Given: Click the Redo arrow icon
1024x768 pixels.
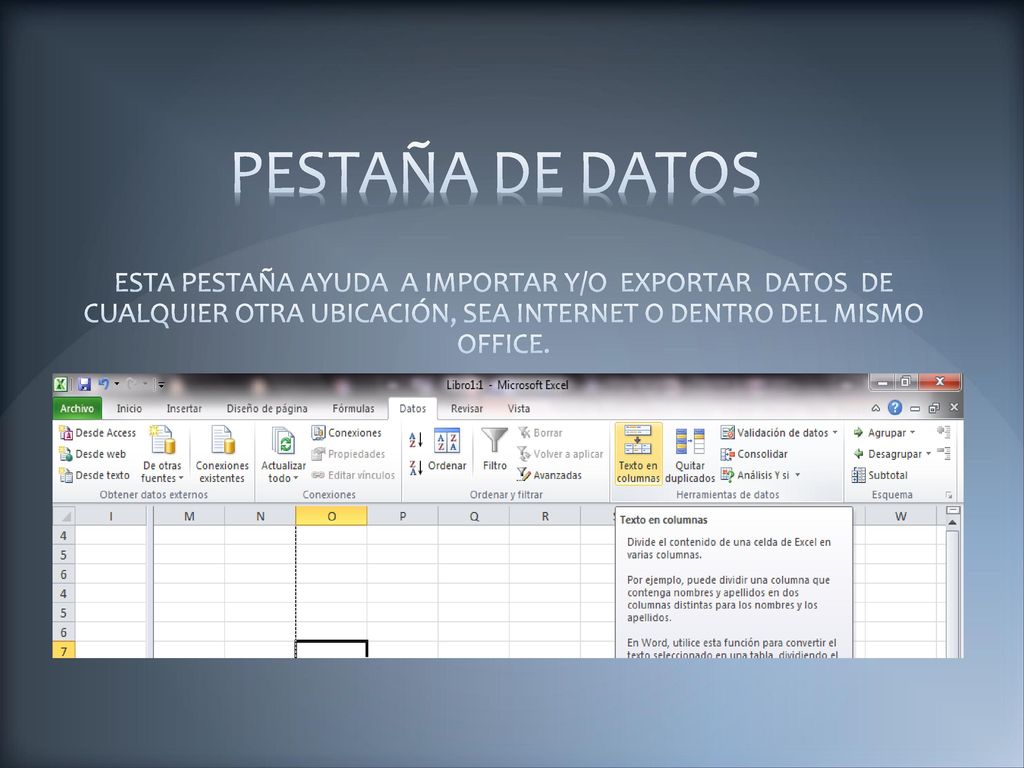Looking at the screenshot, I should coord(131,385).
